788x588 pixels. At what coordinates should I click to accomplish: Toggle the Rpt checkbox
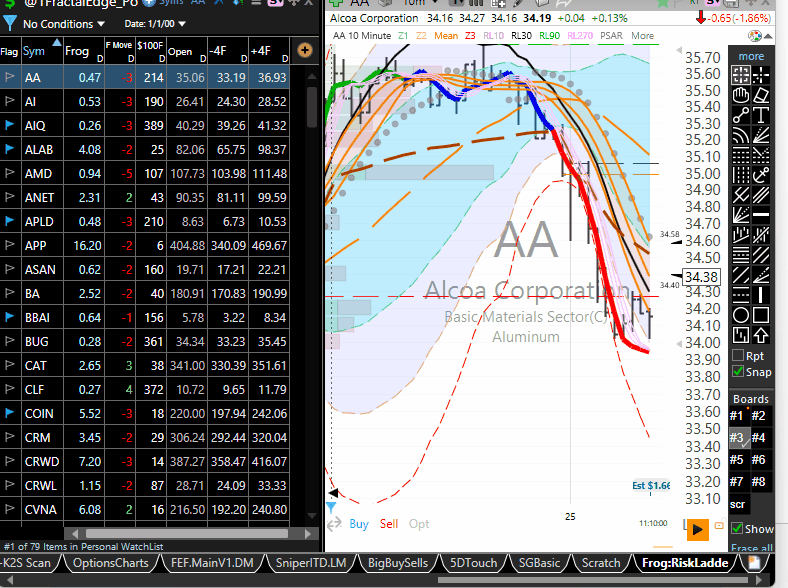pos(738,356)
